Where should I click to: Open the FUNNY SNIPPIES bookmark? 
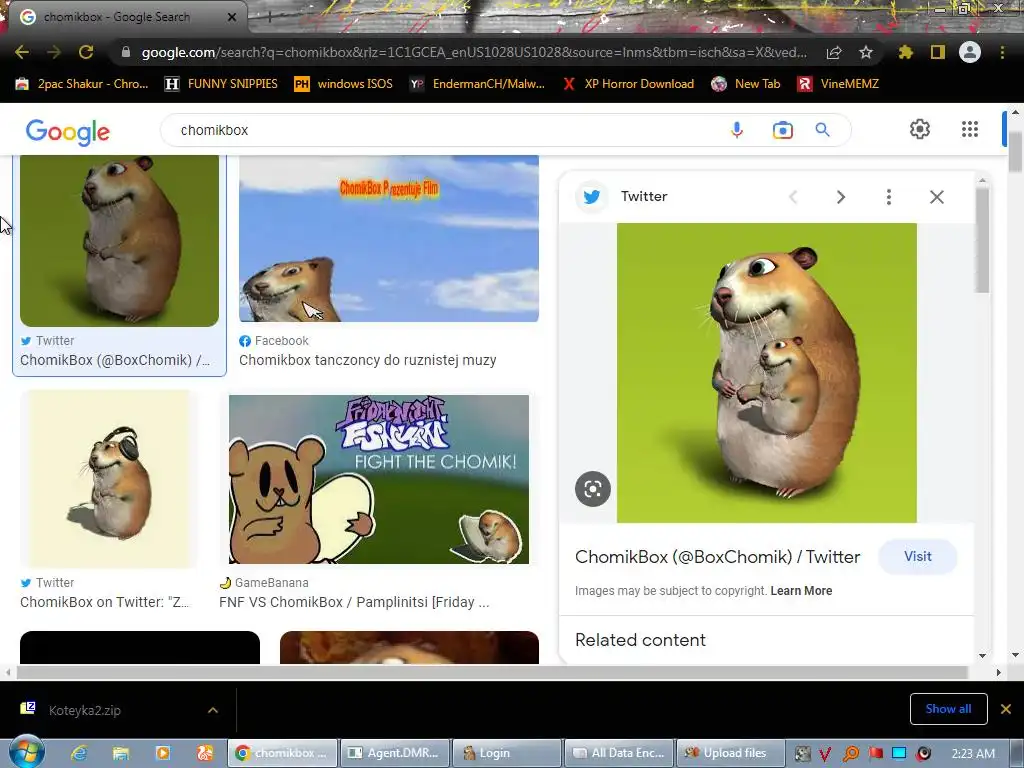point(221,84)
